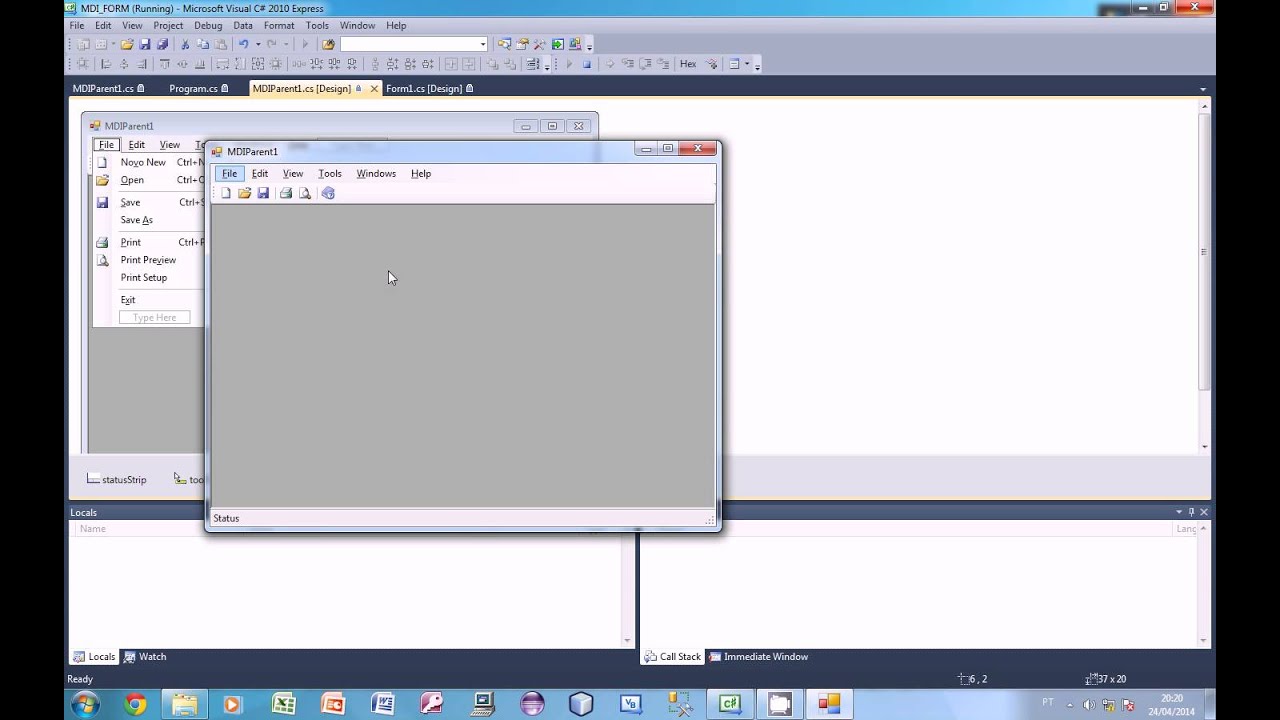Screen dimensions: 1280x720
Task: Click Windows Start orb
Action: 85,704
